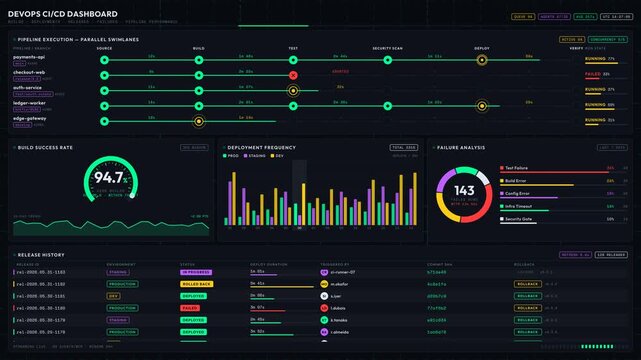This screenshot has width=641, height=360.
Task: Click the build success trend area chart
Action: click(x=111, y=228)
